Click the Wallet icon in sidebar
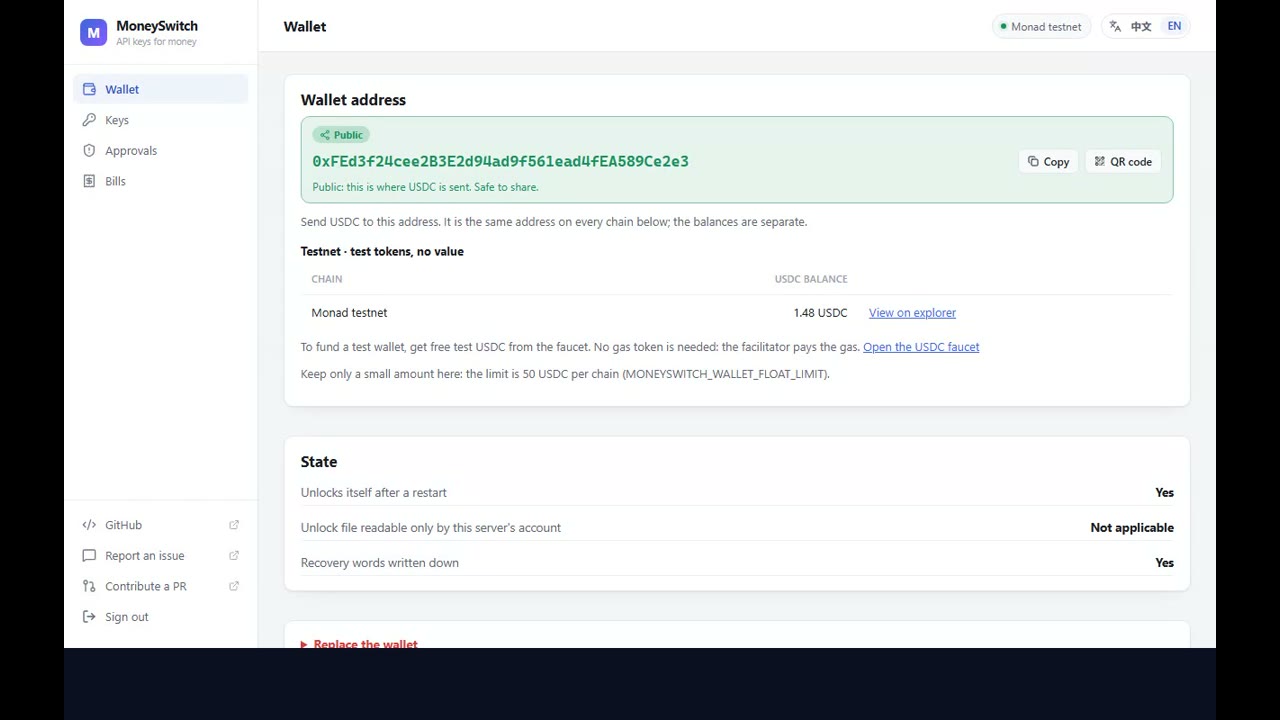Screen dimensions: 1280x720 (x=89, y=89)
